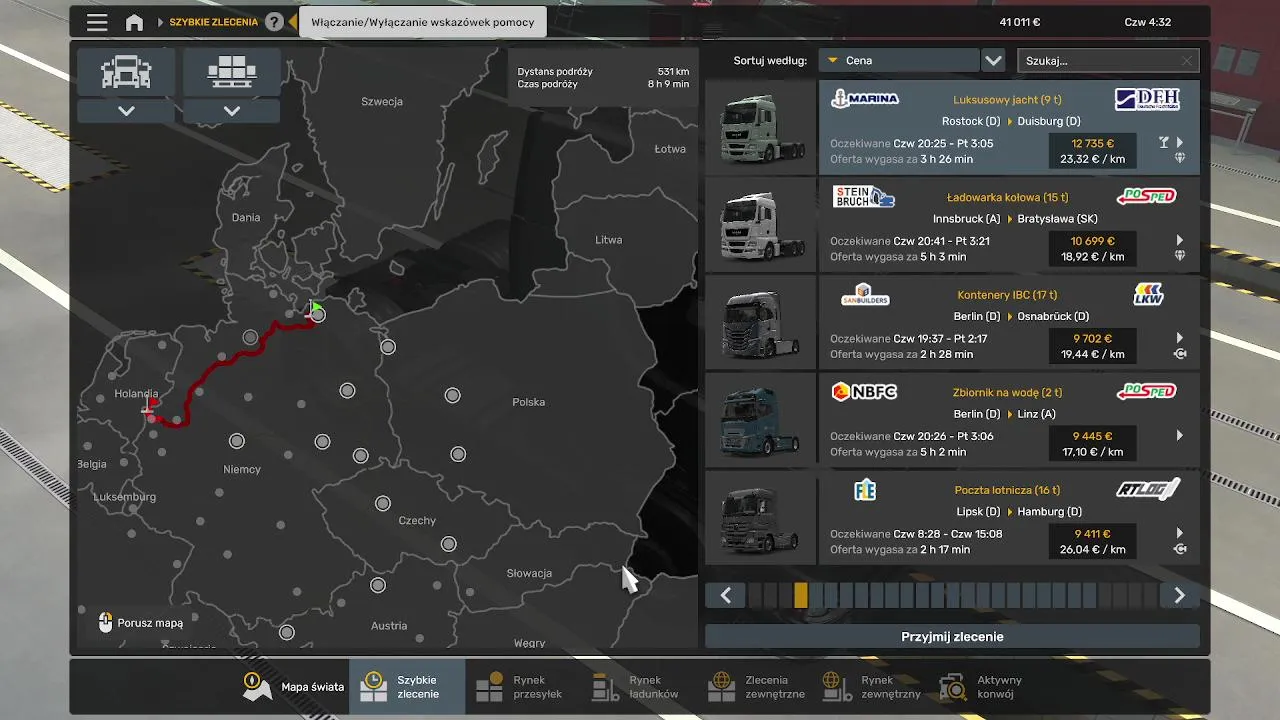Click the diamond valuable-cargo icon on yacht job
The height and width of the screenshot is (720, 1280).
click(x=1180, y=158)
